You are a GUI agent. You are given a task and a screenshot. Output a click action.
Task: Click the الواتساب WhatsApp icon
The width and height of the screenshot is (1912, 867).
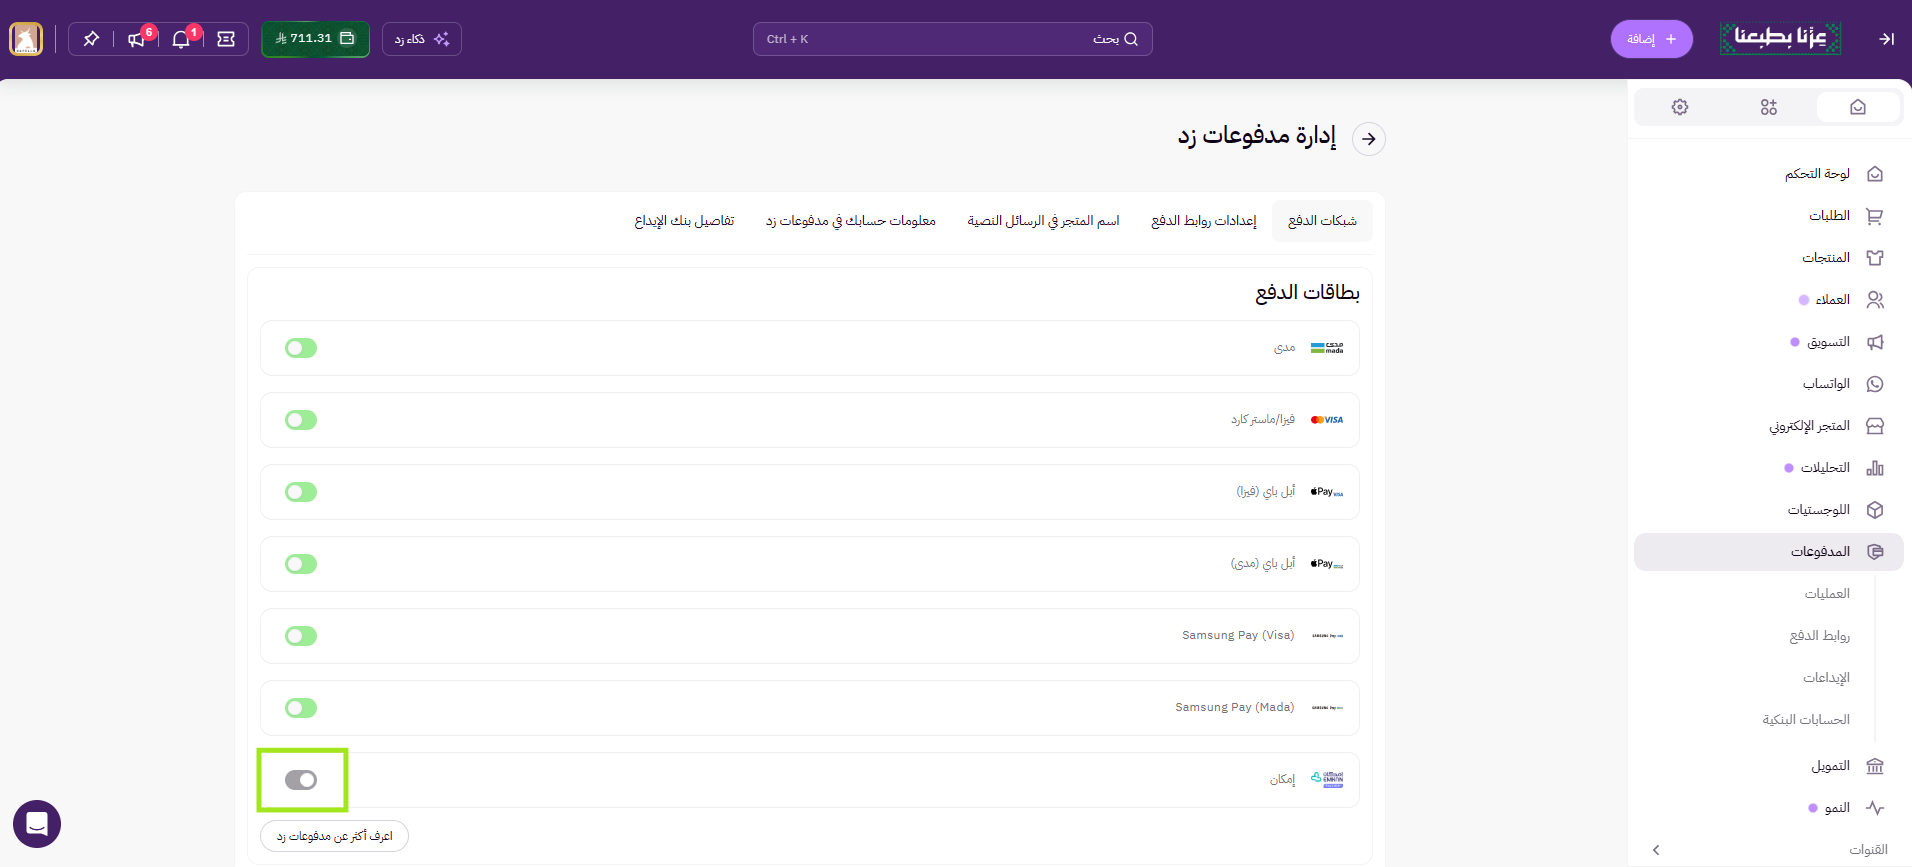coord(1875,384)
